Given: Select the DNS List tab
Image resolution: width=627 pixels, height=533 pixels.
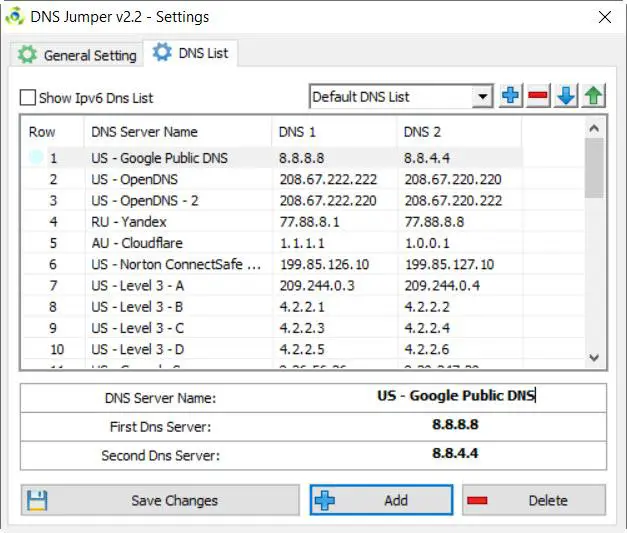Looking at the screenshot, I should tap(190, 53).
